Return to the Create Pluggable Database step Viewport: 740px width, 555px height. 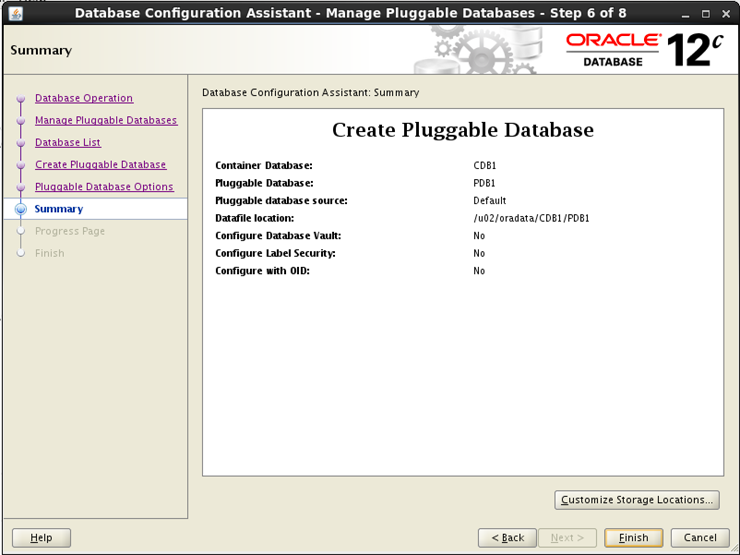101,165
